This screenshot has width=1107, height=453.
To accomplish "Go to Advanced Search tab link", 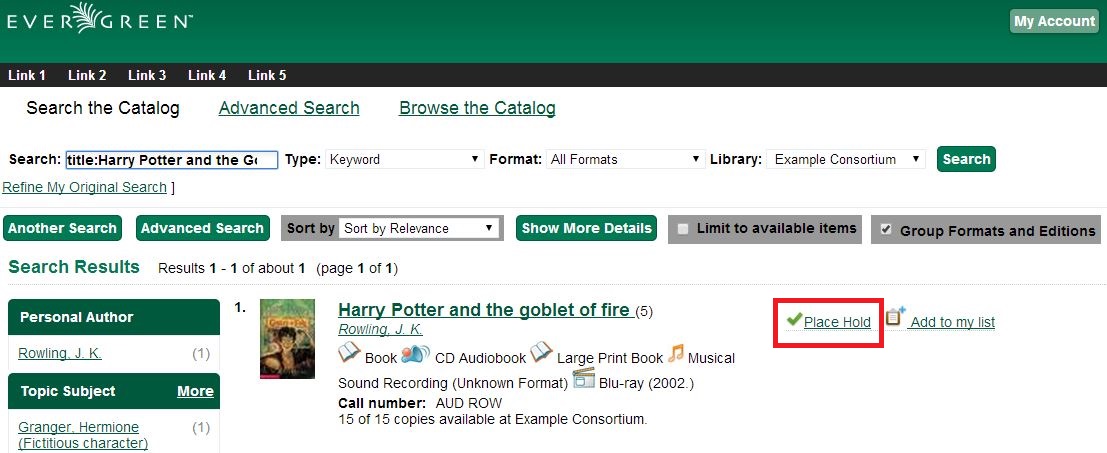I will click(x=289, y=108).
